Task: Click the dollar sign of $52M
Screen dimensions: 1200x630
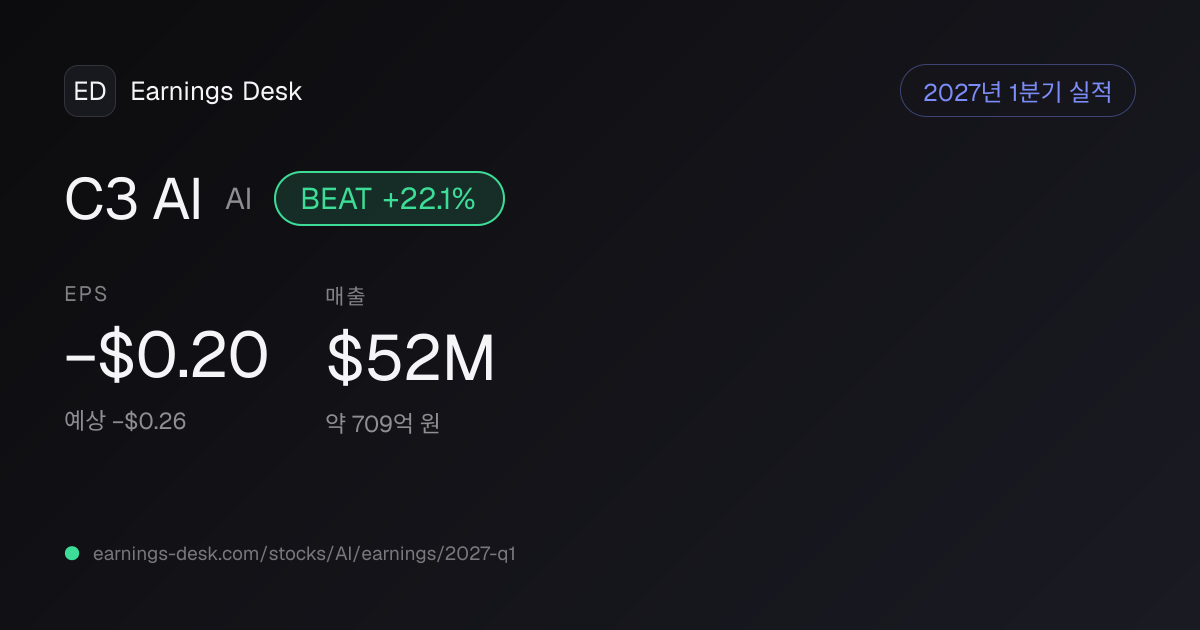Action: [344, 359]
